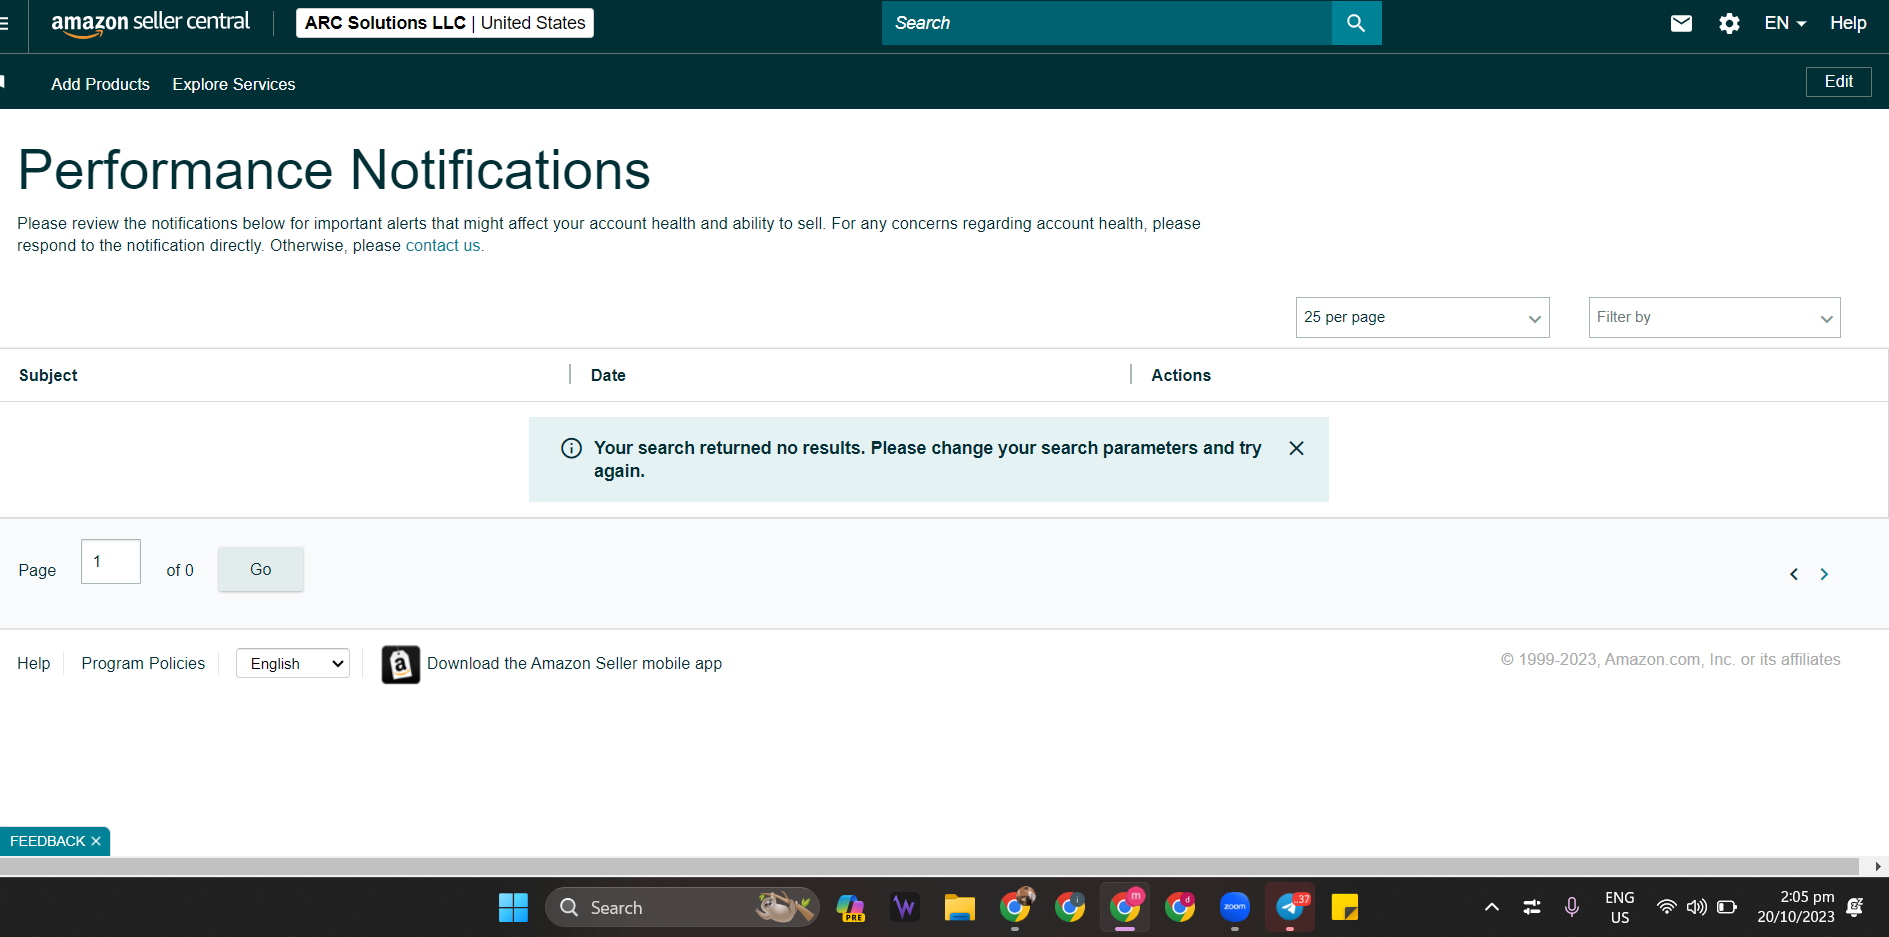
Task: Go to previous page with left chevron
Action: (x=1794, y=574)
